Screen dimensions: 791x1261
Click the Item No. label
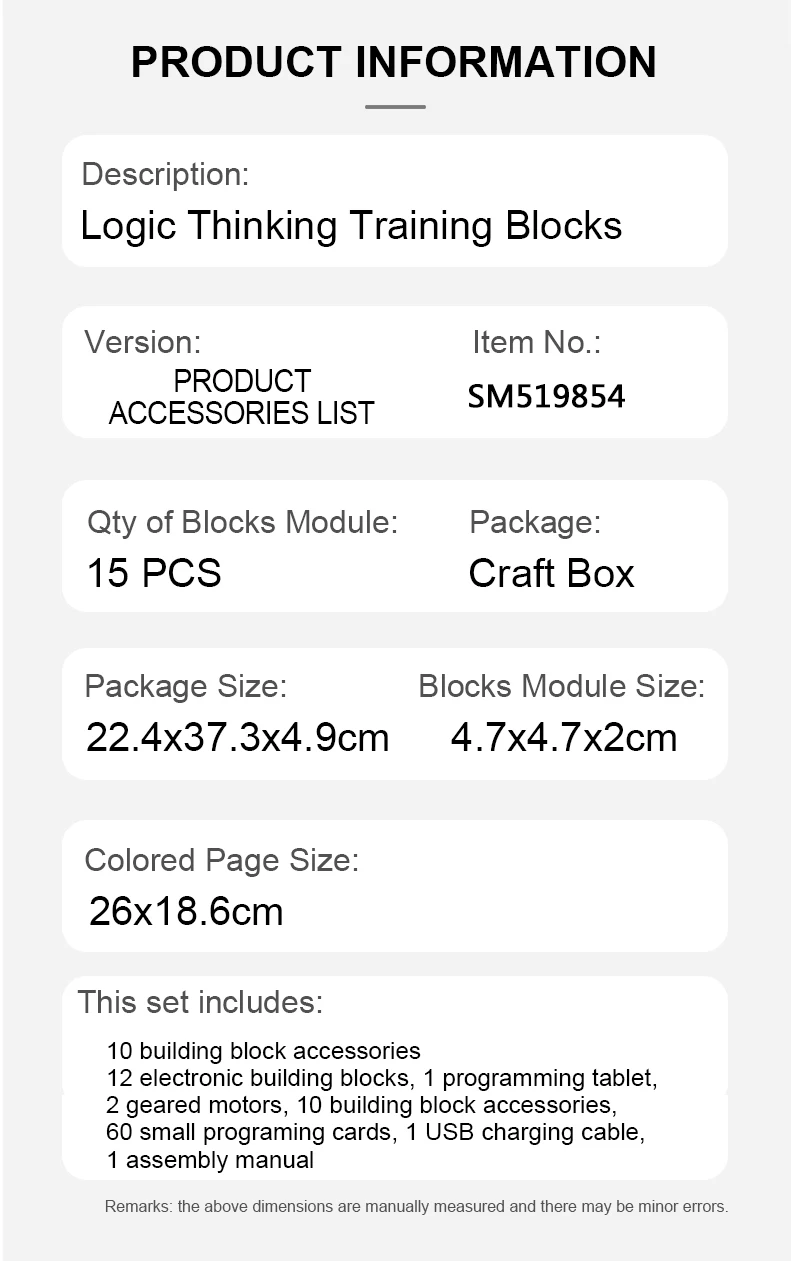(536, 342)
